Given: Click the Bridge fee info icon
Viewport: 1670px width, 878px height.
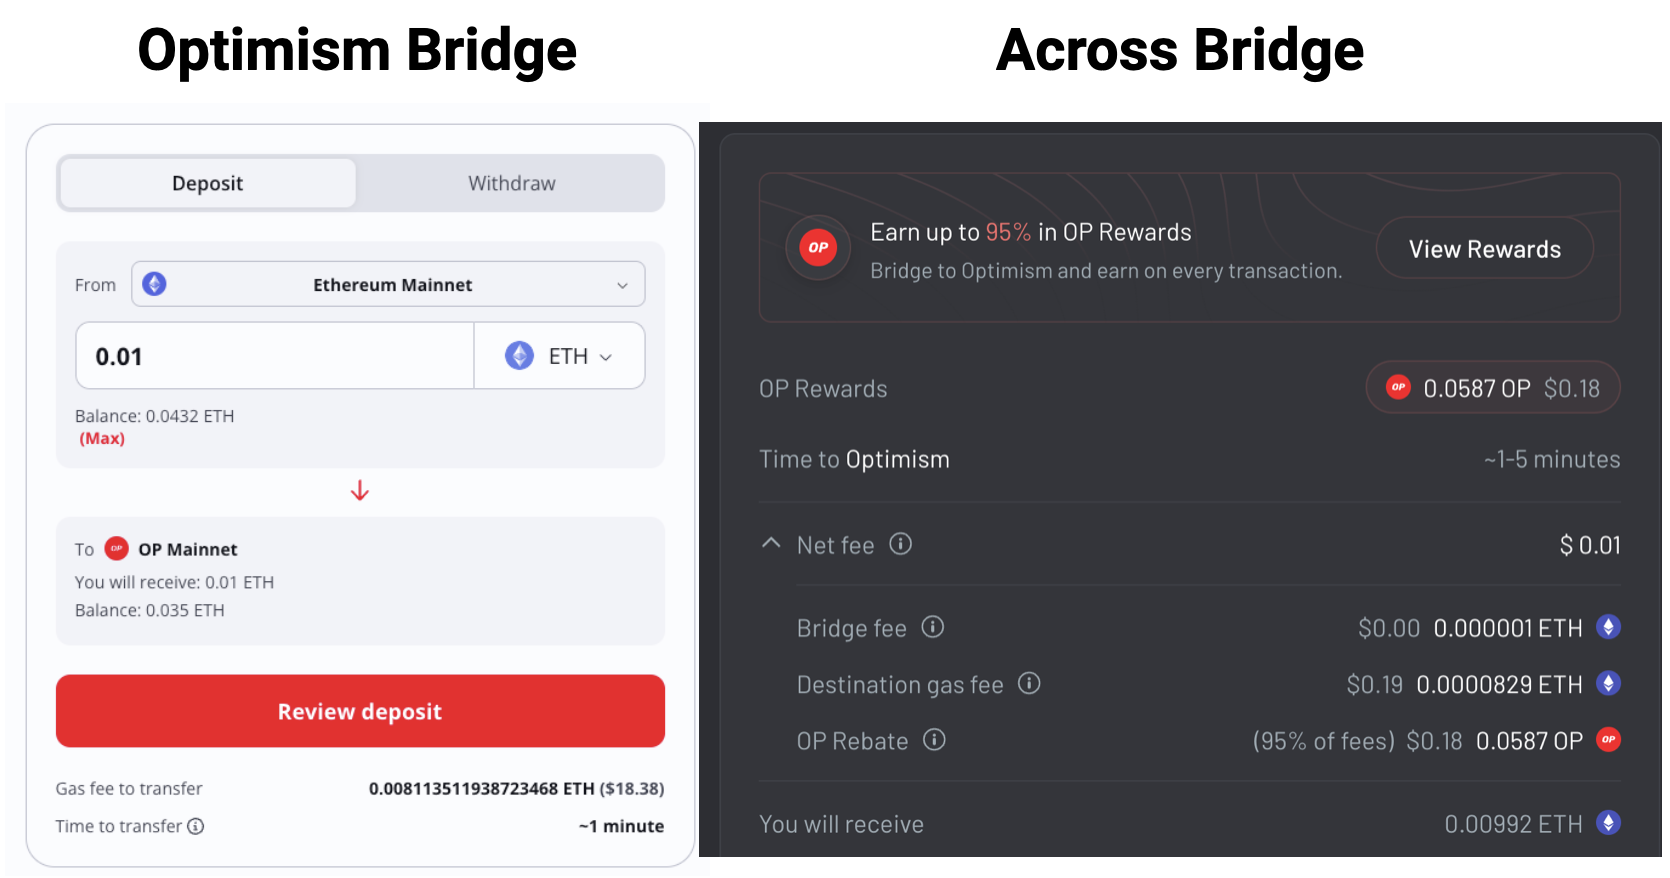Looking at the screenshot, I should 932,627.
